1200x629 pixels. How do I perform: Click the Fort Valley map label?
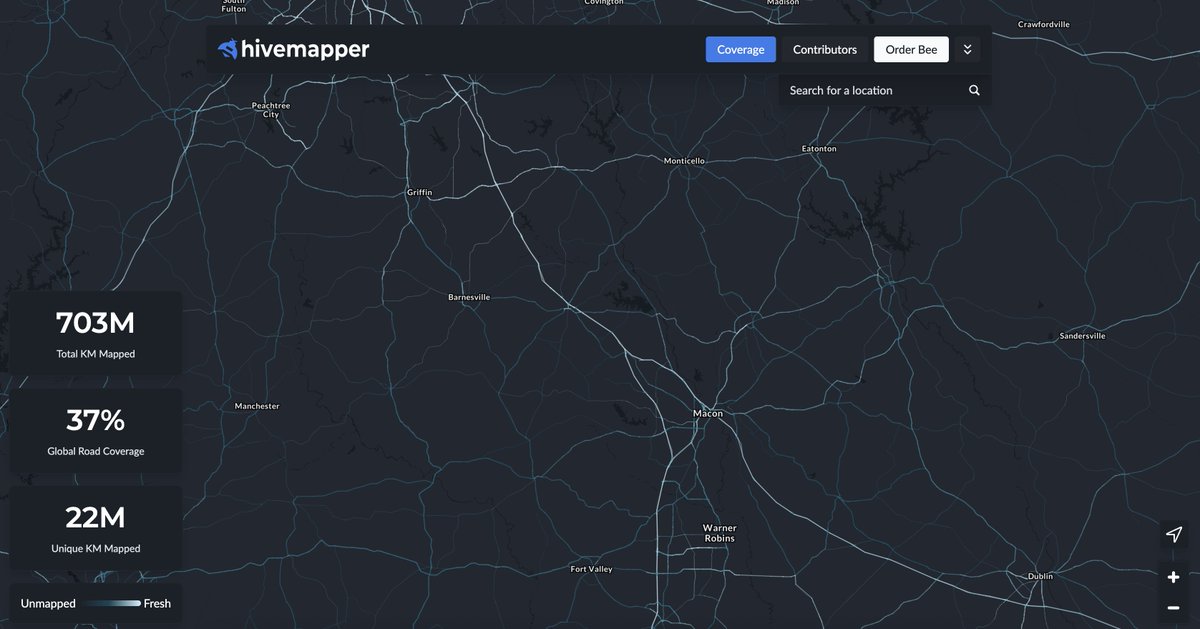click(591, 569)
